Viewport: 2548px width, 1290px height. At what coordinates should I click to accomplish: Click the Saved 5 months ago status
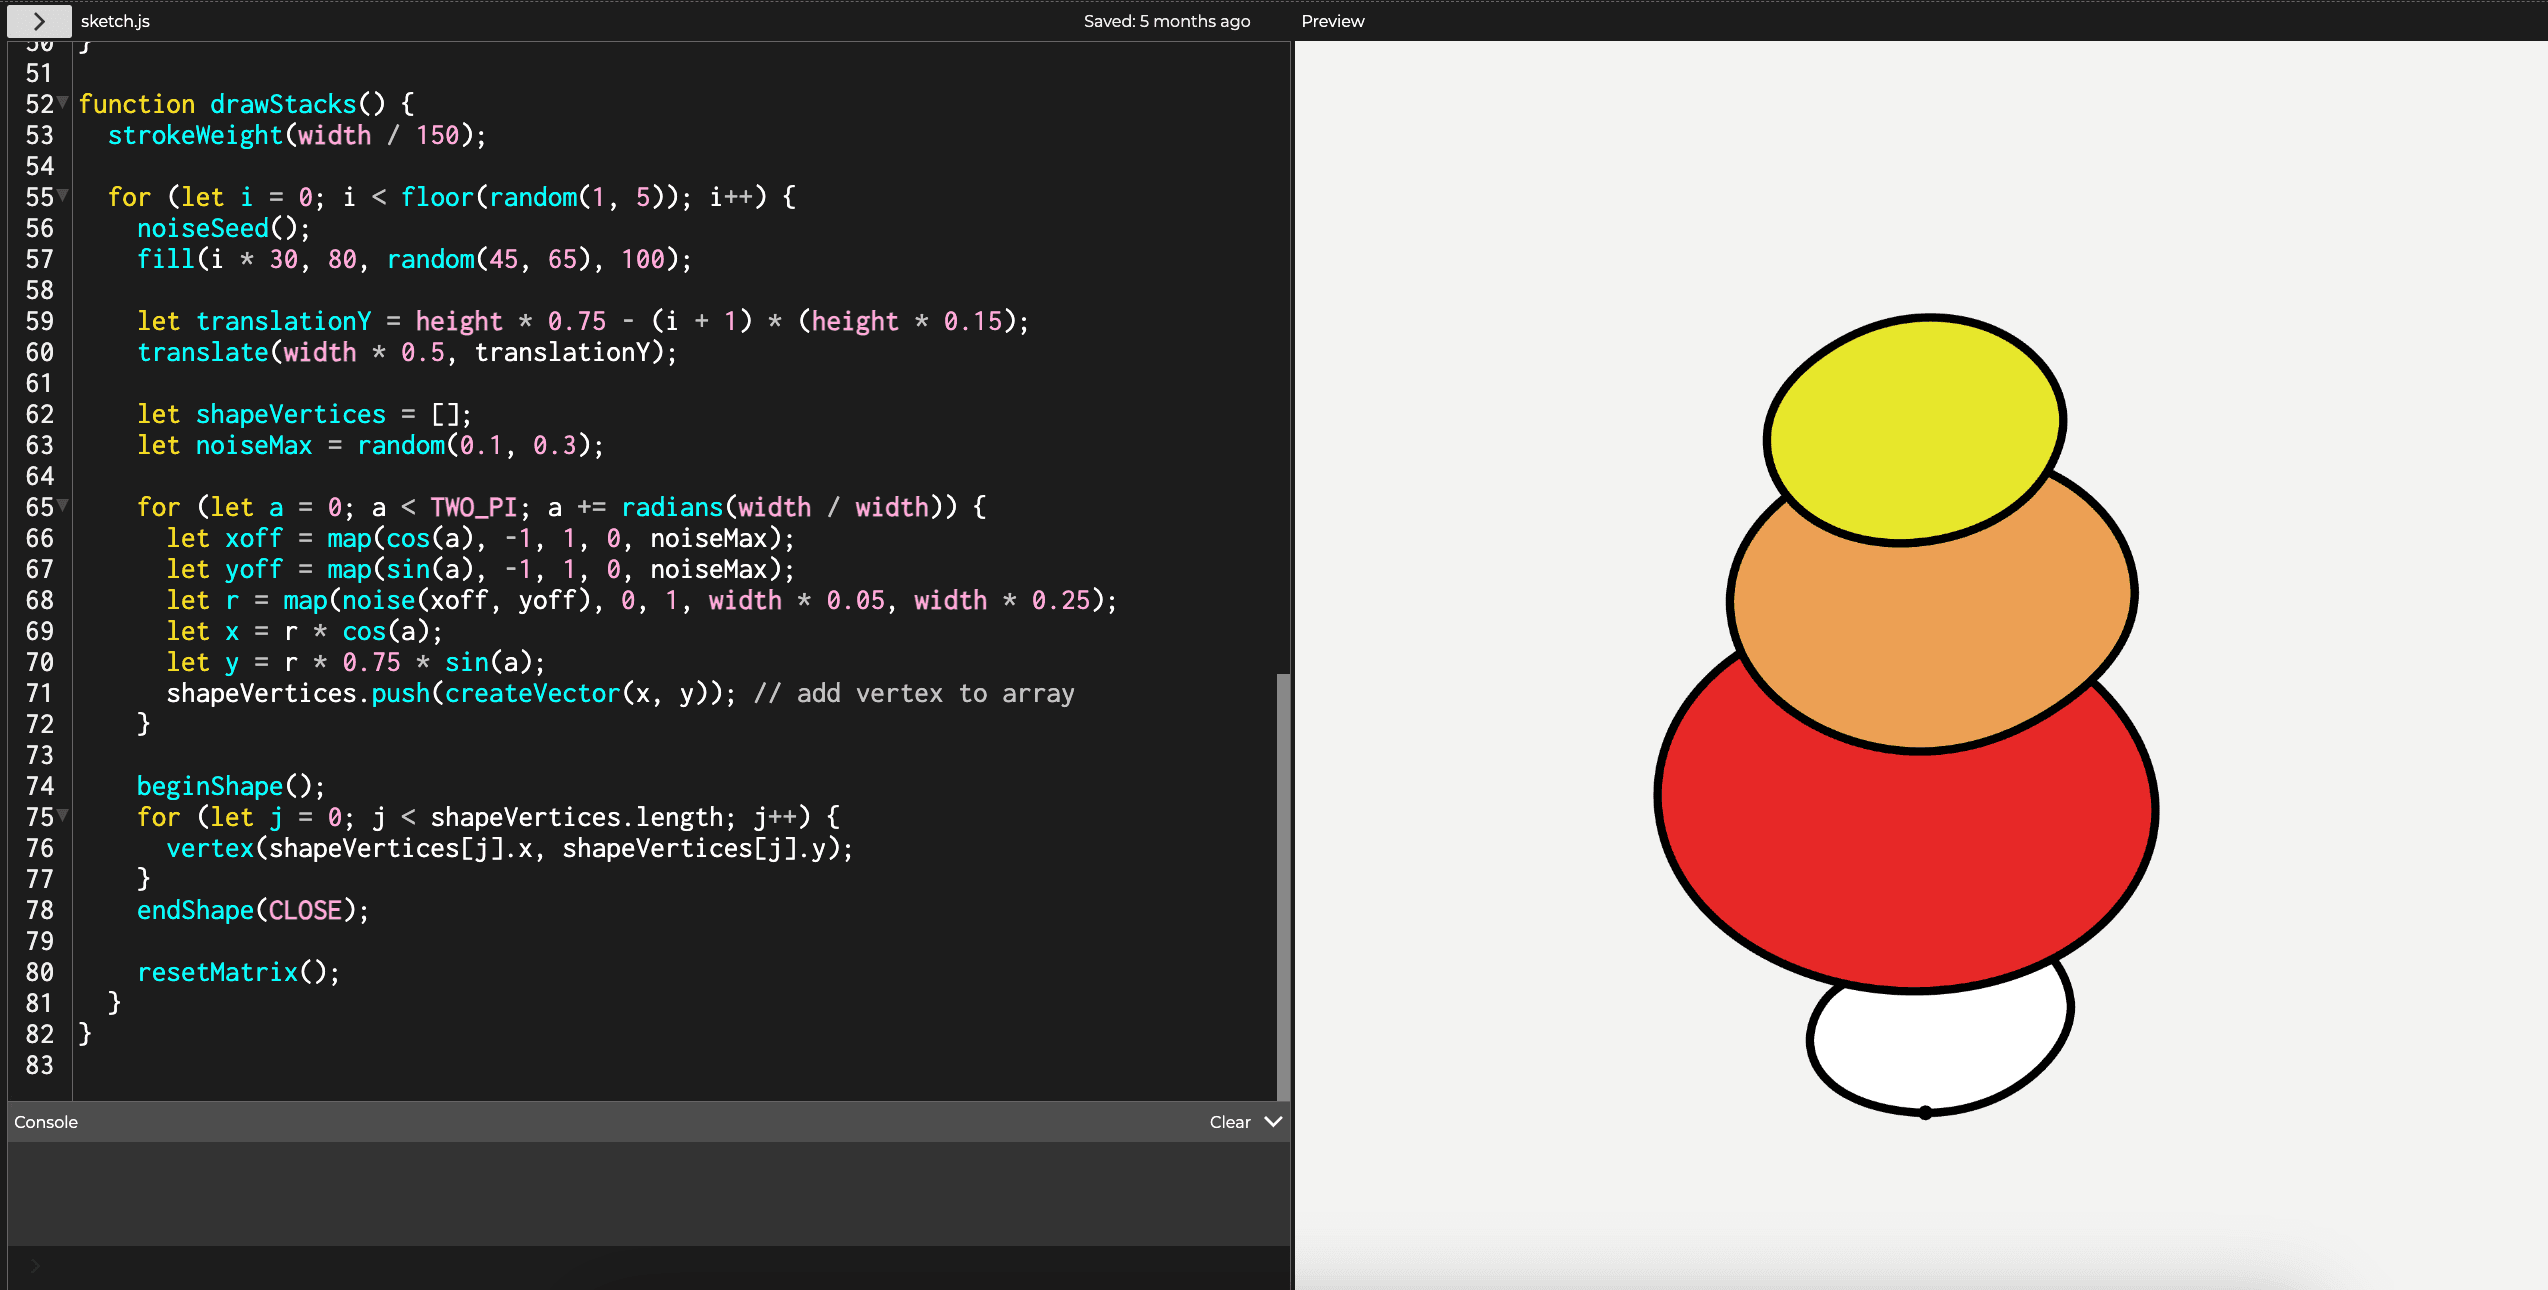pyautogui.click(x=1166, y=21)
